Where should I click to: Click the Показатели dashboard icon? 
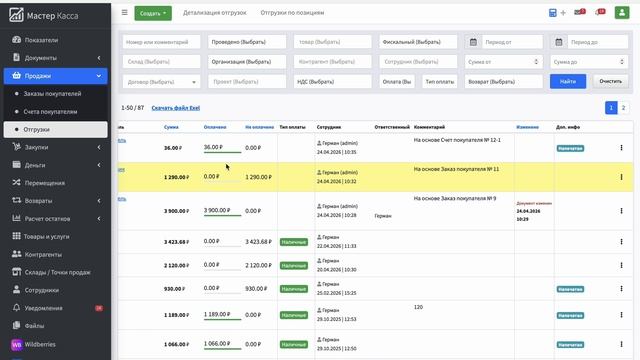16,40
